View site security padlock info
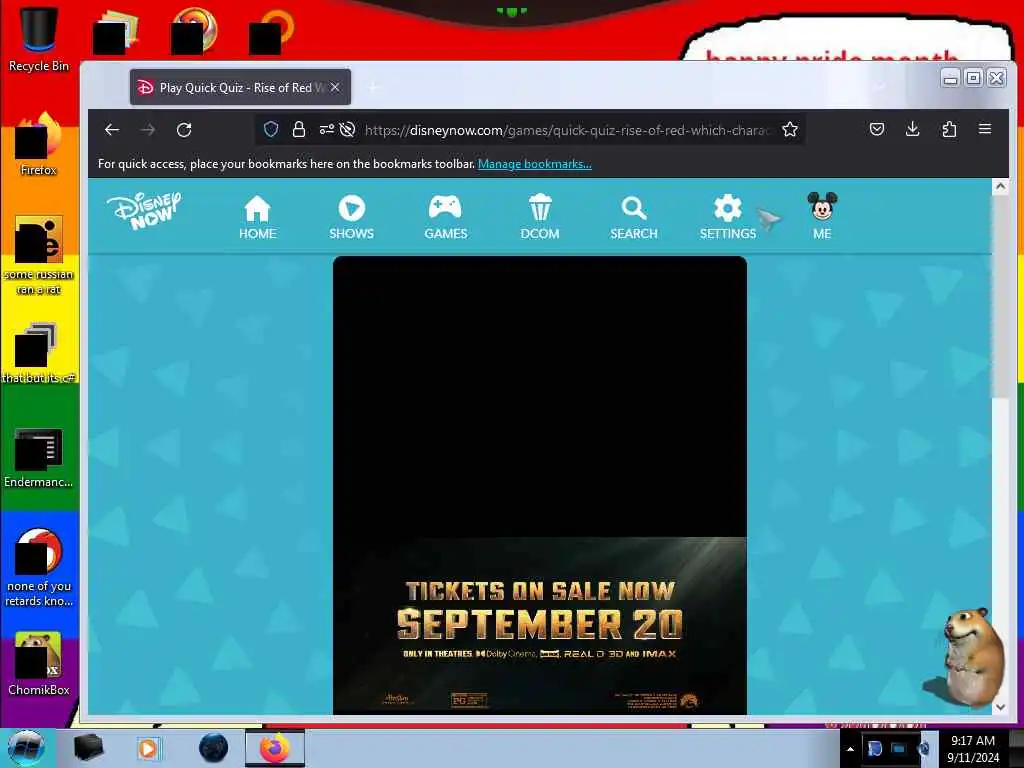The width and height of the screenshot is (1024, 768). (298, 129)
